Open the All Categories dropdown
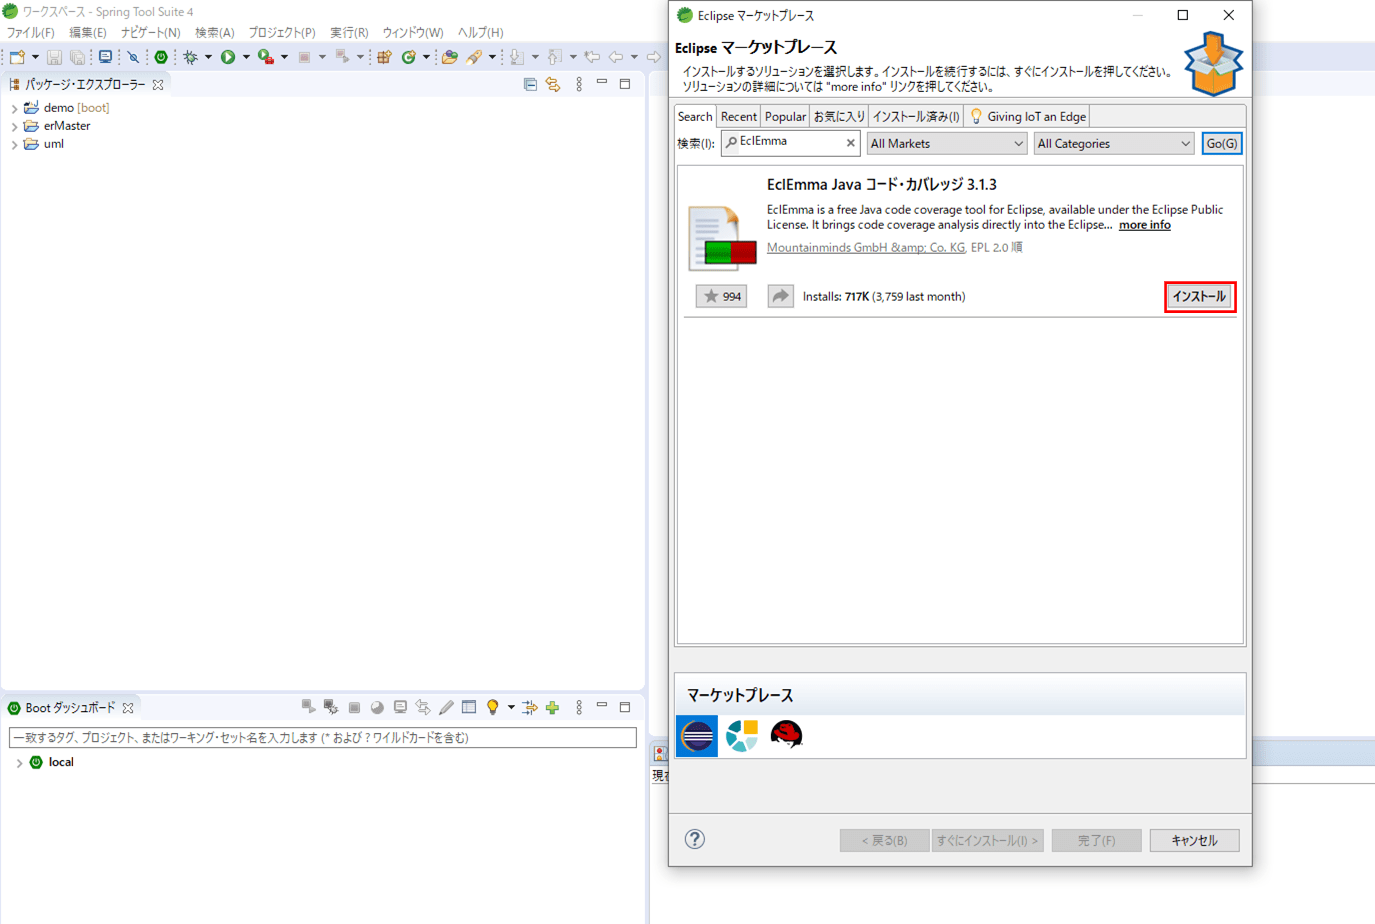The width and height of the screenshot is (1375, 924). point(1114,144)
